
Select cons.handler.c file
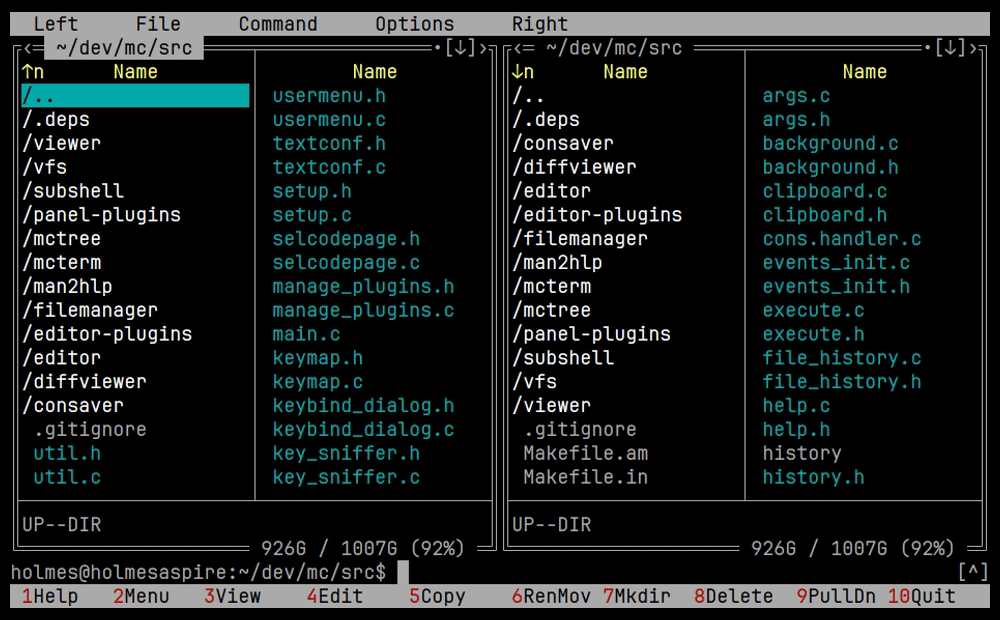[x=842, y=239]
